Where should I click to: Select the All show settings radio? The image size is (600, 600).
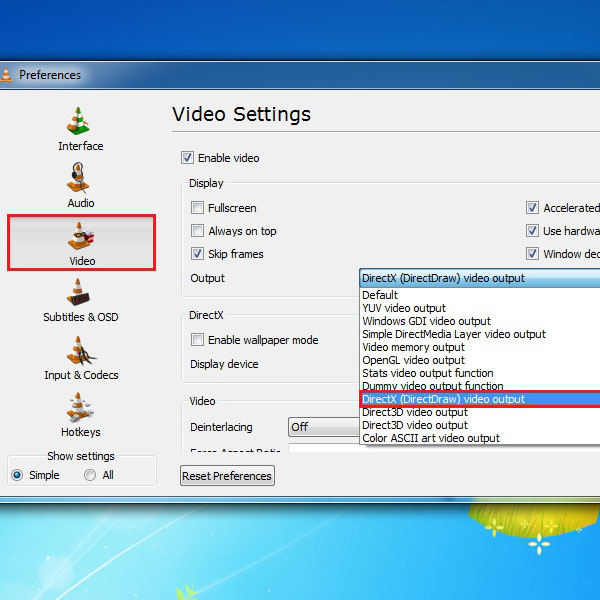90,475
